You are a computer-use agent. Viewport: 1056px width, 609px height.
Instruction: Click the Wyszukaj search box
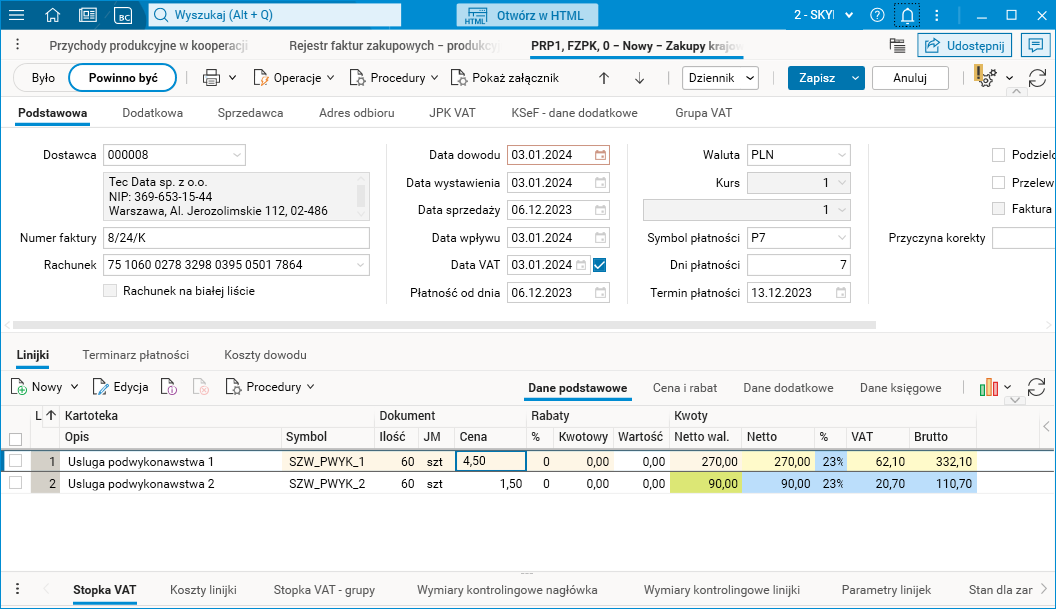coord(275,15)
